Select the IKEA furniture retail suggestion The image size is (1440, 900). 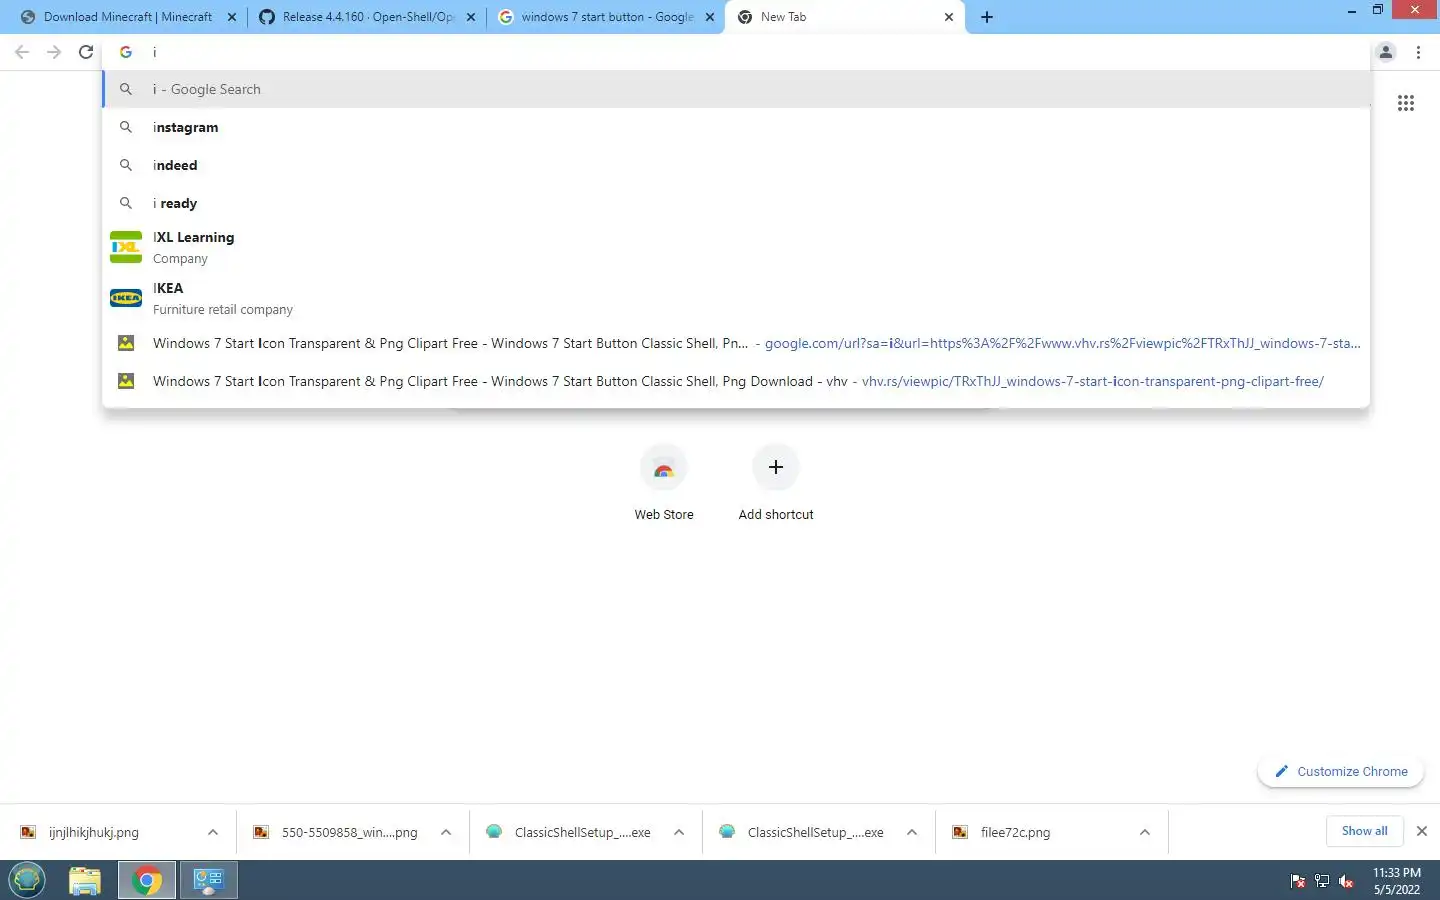point(736,298)
